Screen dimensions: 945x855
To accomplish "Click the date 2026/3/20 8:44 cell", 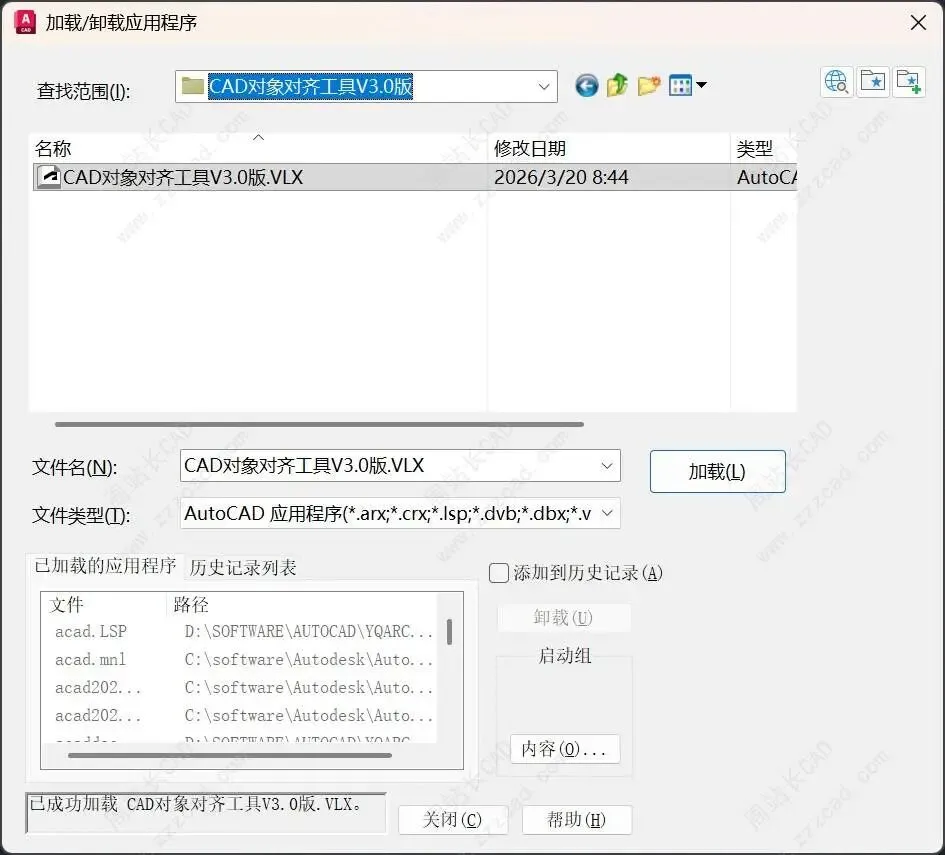I will [561, 177].
